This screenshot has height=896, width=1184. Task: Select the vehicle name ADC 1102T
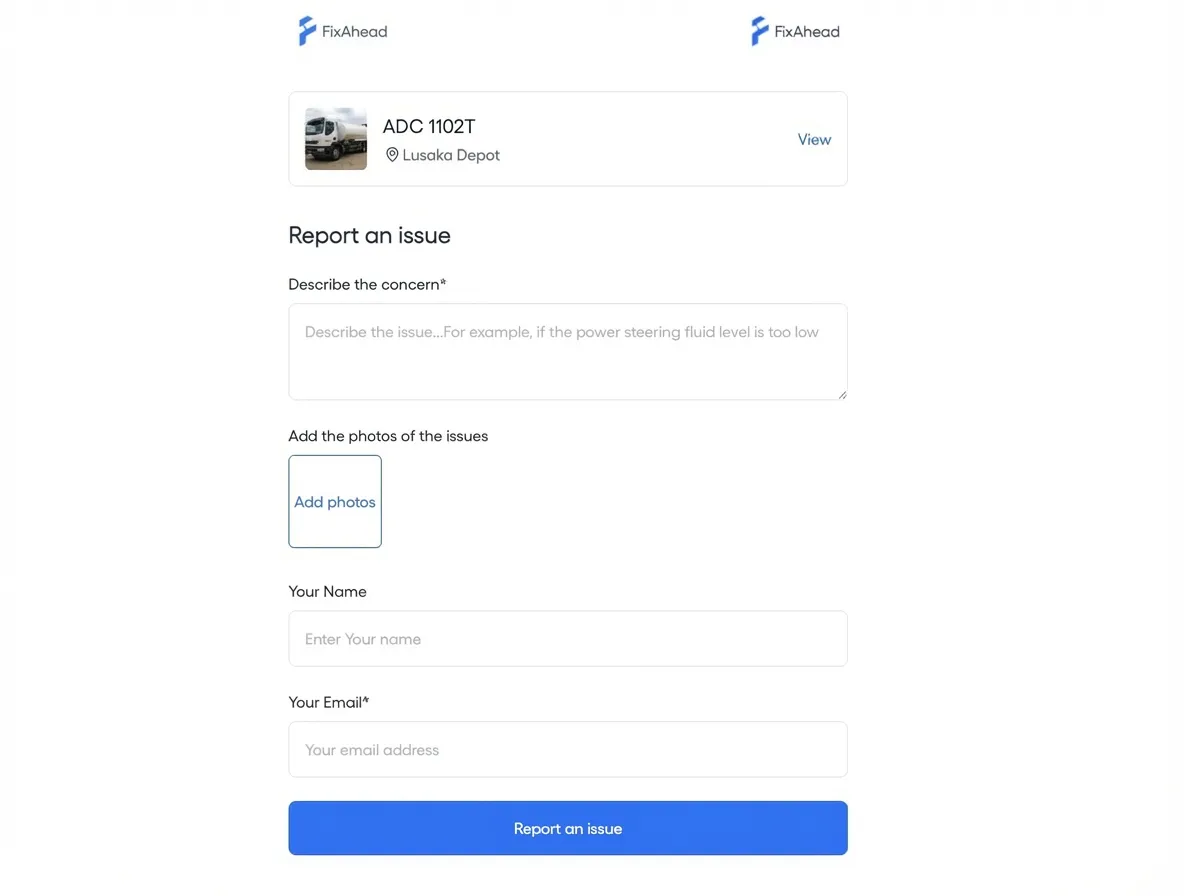pyautogui.click(x=428, y=126)
